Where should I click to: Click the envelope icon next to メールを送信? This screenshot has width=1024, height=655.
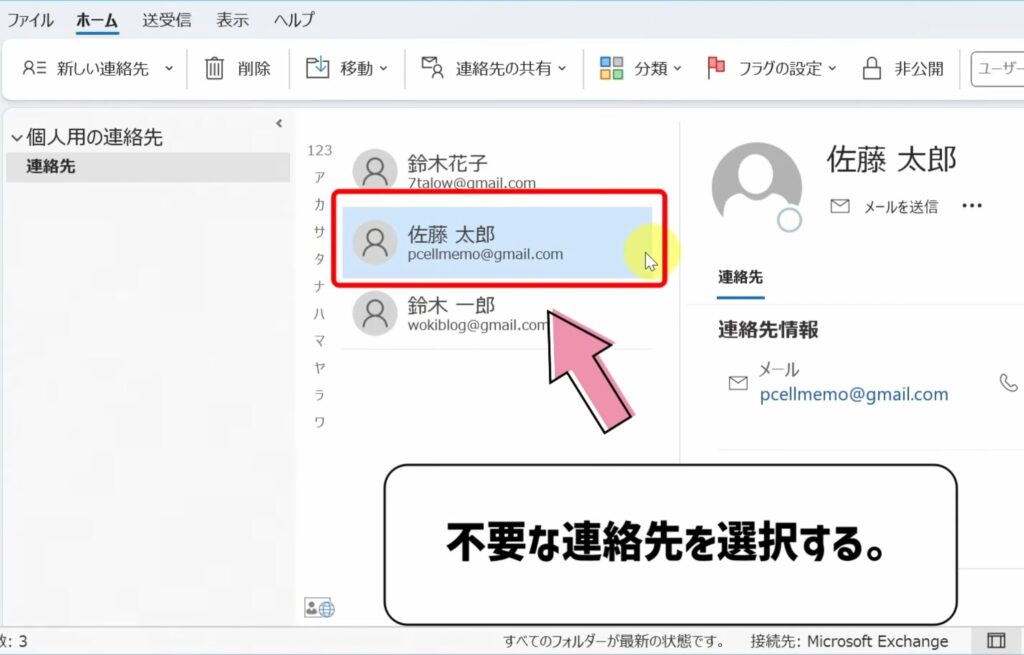(x=839, y=206)
